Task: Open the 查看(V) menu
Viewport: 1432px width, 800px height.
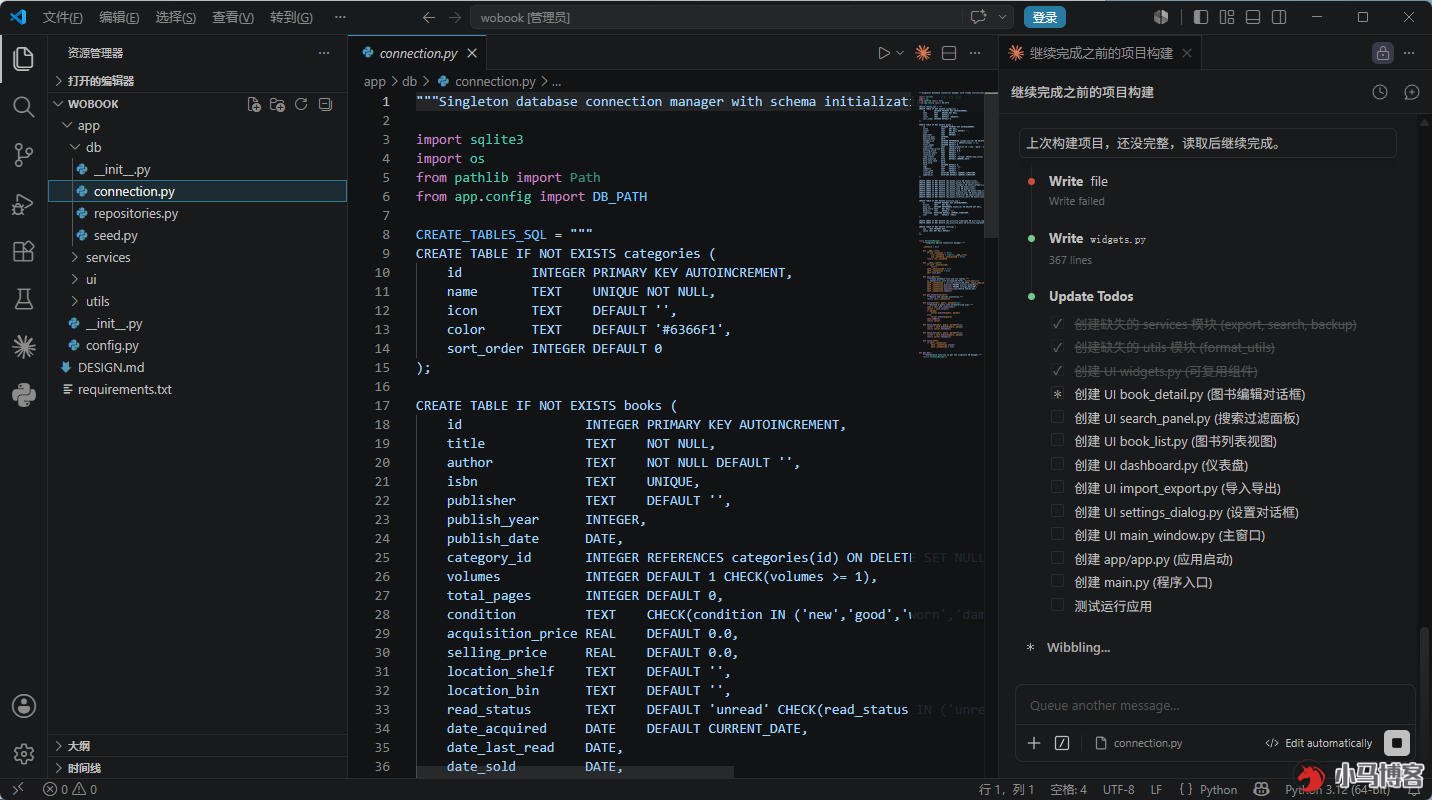Action: [x=233, y=17]
